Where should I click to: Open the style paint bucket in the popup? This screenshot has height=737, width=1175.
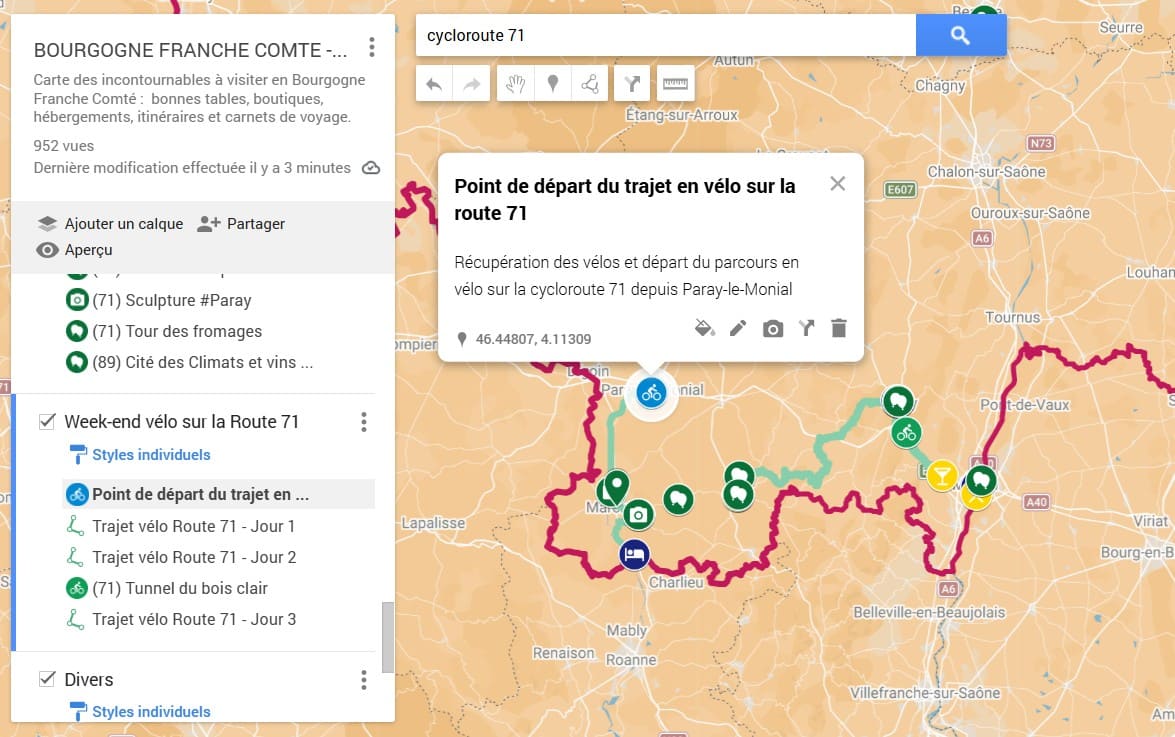[x=704, y=327]
